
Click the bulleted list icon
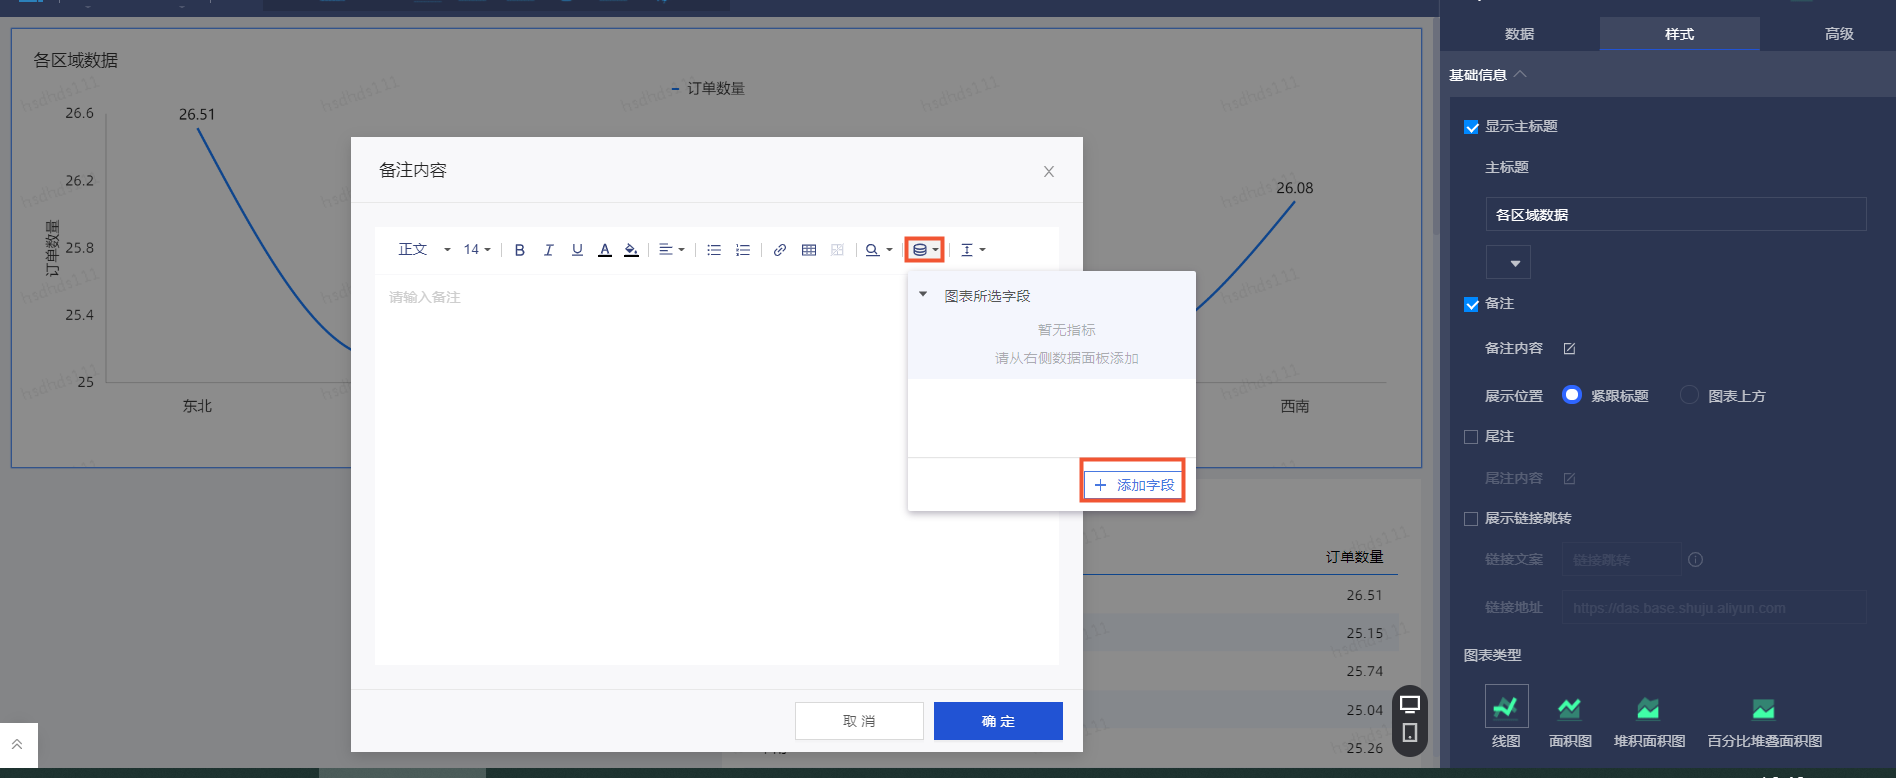point(714,250)
